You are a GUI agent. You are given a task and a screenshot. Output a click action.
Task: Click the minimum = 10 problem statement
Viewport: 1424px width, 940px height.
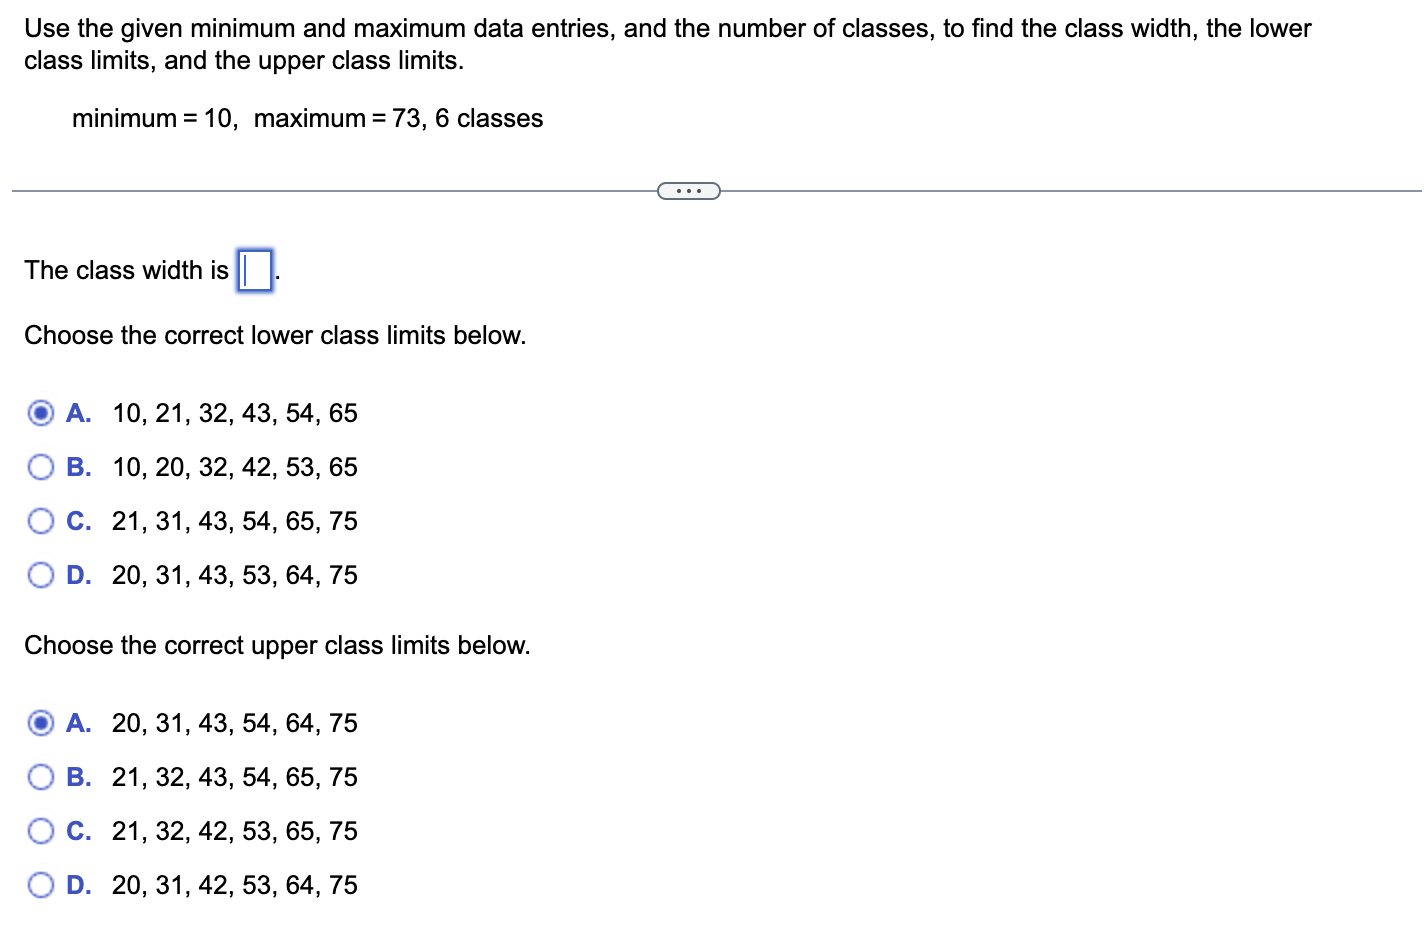307,118
